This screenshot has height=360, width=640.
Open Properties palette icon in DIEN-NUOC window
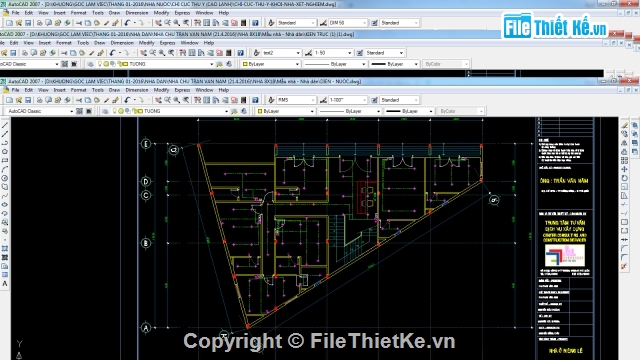point(198,100)
